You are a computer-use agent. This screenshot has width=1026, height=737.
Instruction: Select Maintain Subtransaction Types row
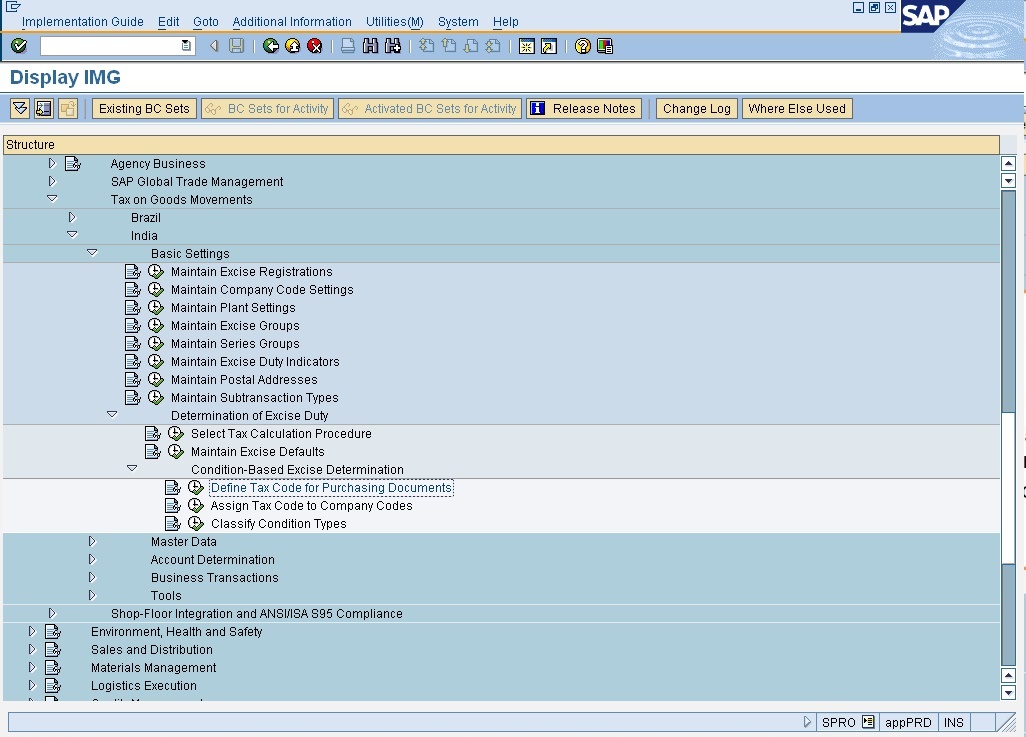click(x=255, y=397)
